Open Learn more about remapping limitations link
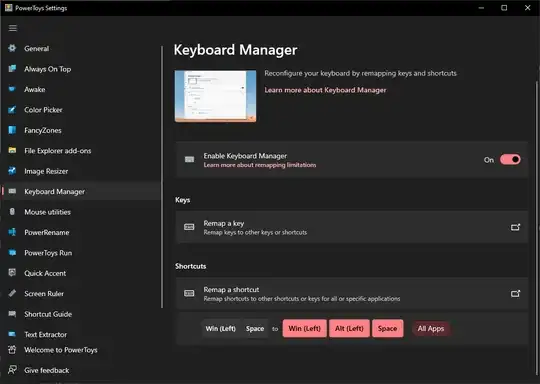540x384 pixels. click(x=259, y=165)
